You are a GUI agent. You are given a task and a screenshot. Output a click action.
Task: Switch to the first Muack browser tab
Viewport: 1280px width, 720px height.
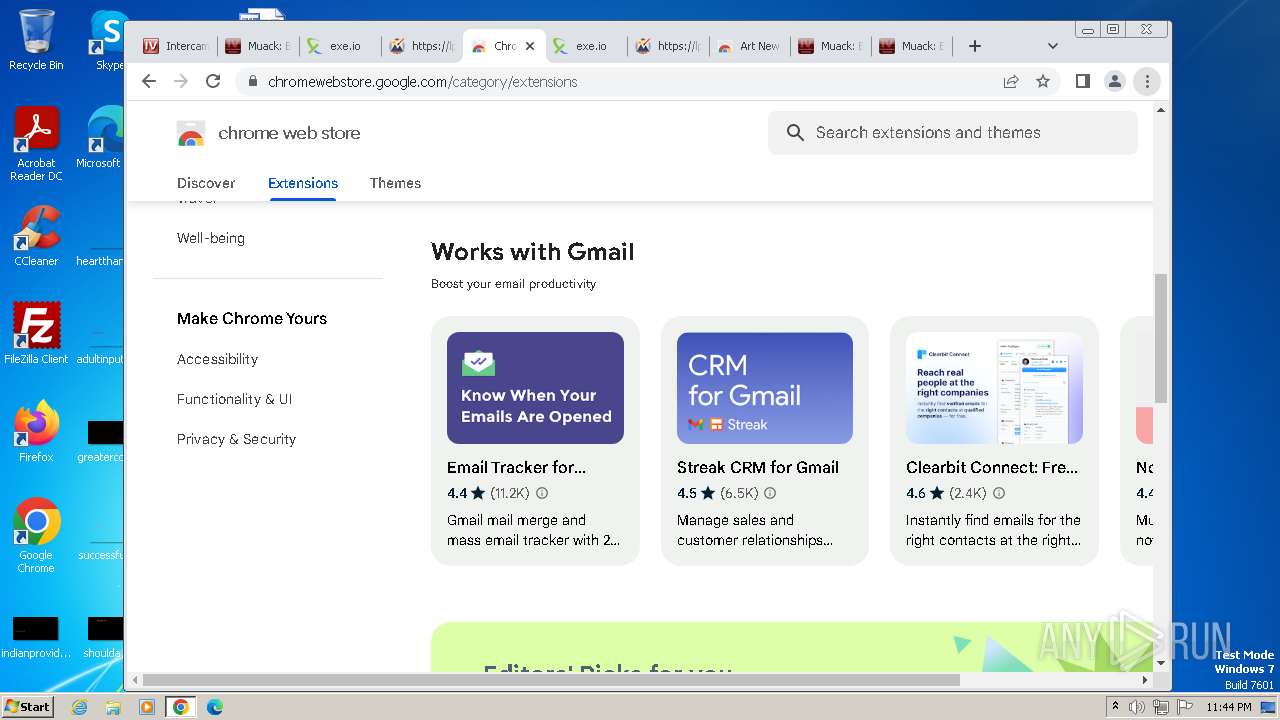(257, 46)
